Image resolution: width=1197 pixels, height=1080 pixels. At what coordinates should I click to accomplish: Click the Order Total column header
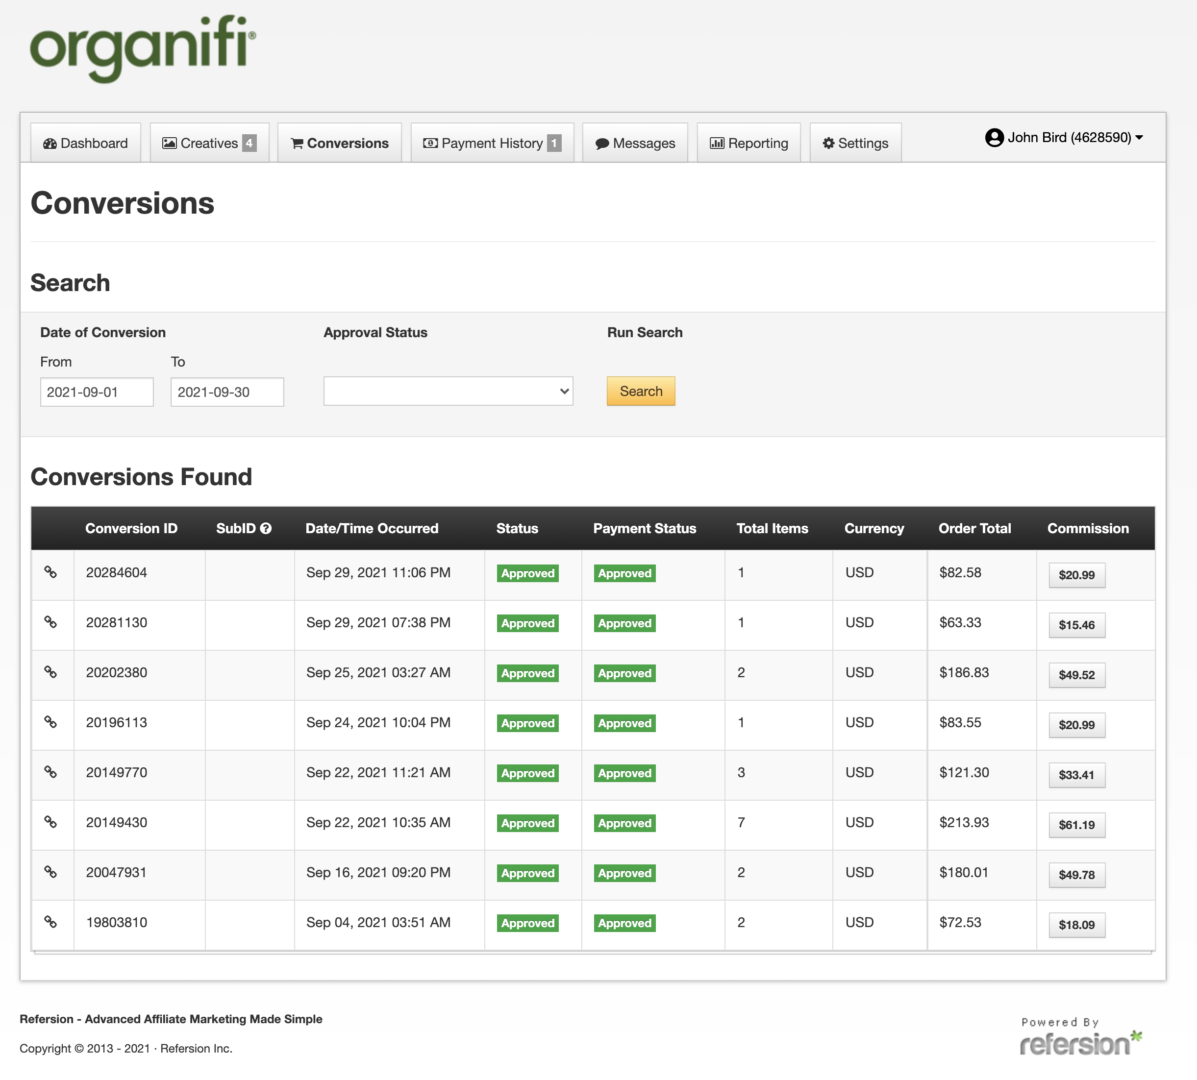coord(975,528)
